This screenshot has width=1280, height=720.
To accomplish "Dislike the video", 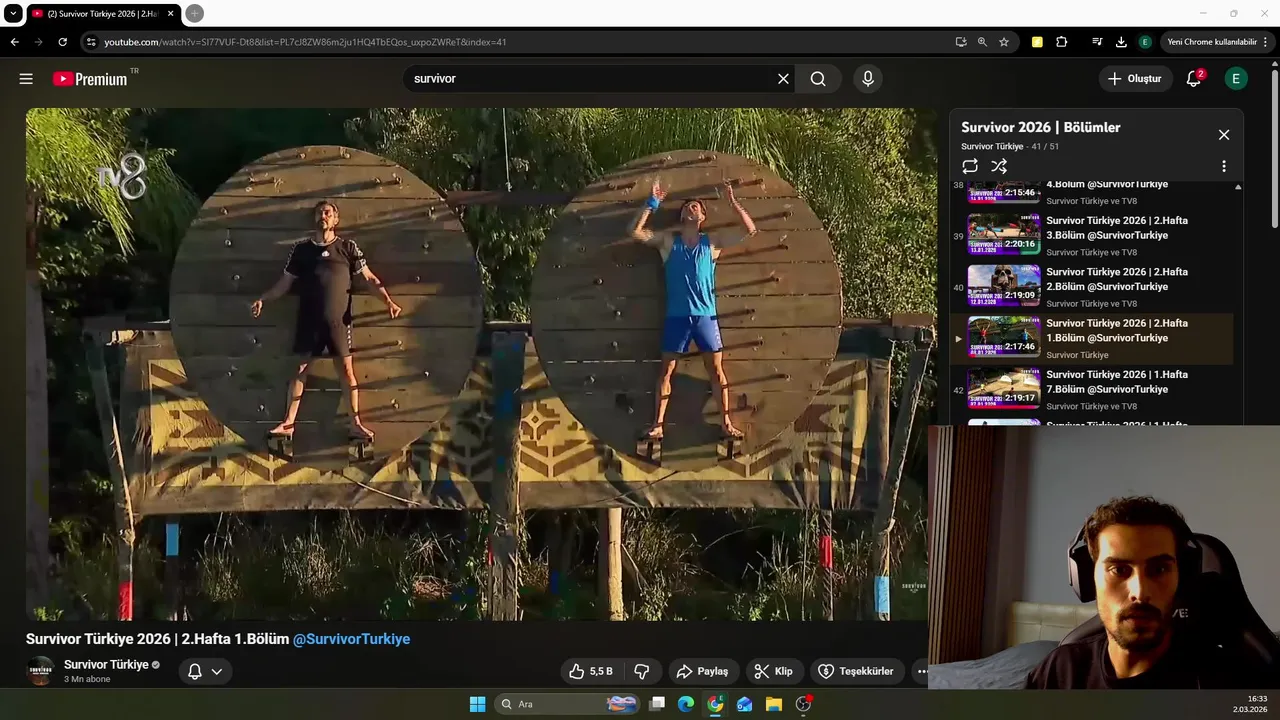I will pyautogui.click(x=643, y=671).
